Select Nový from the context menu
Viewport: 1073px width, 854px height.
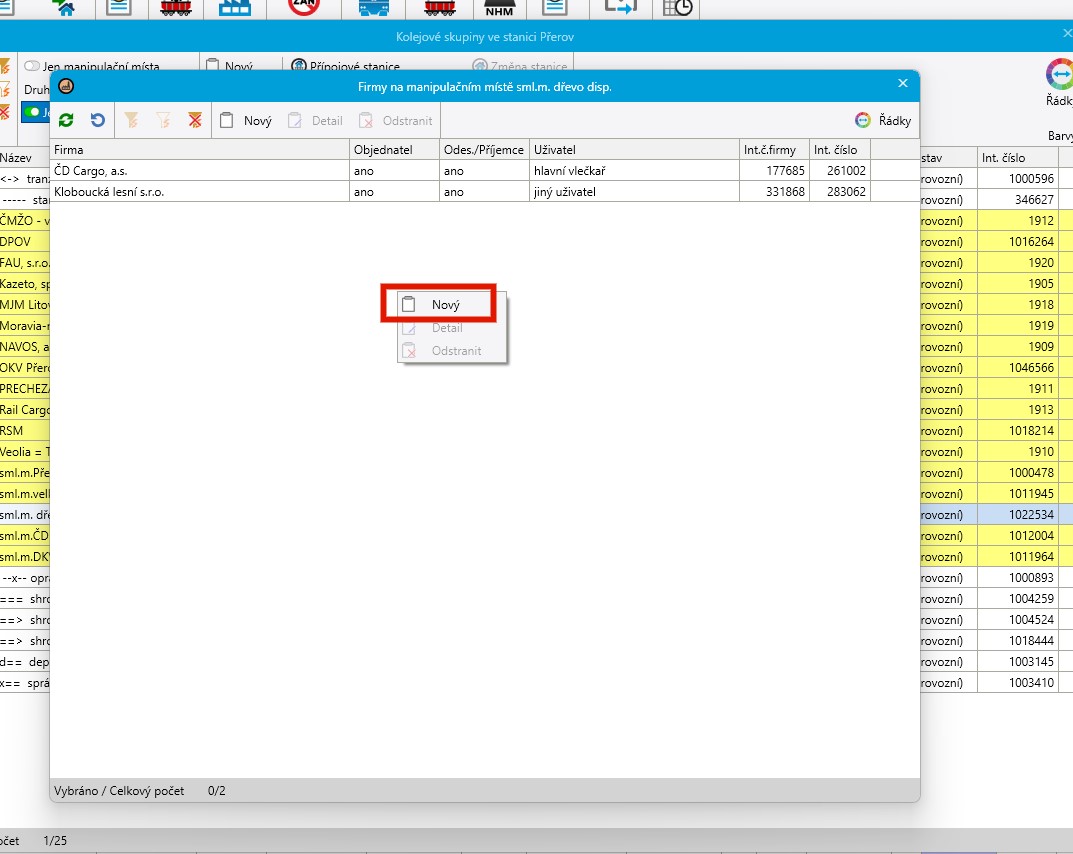click(x=445, y=305)
